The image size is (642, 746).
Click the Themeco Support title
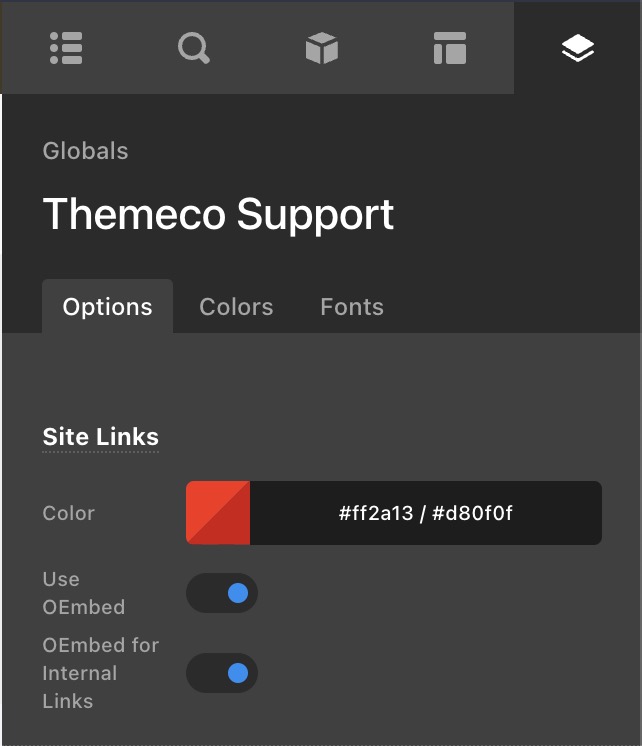[218, 214]
